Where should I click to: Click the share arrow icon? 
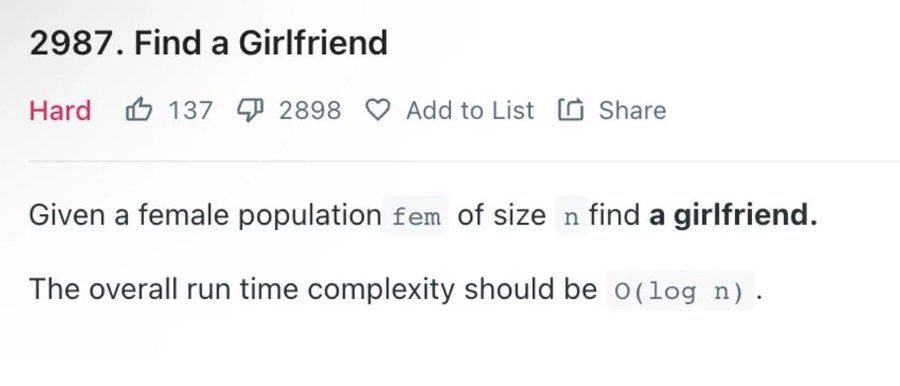click(x=571, y=110)
